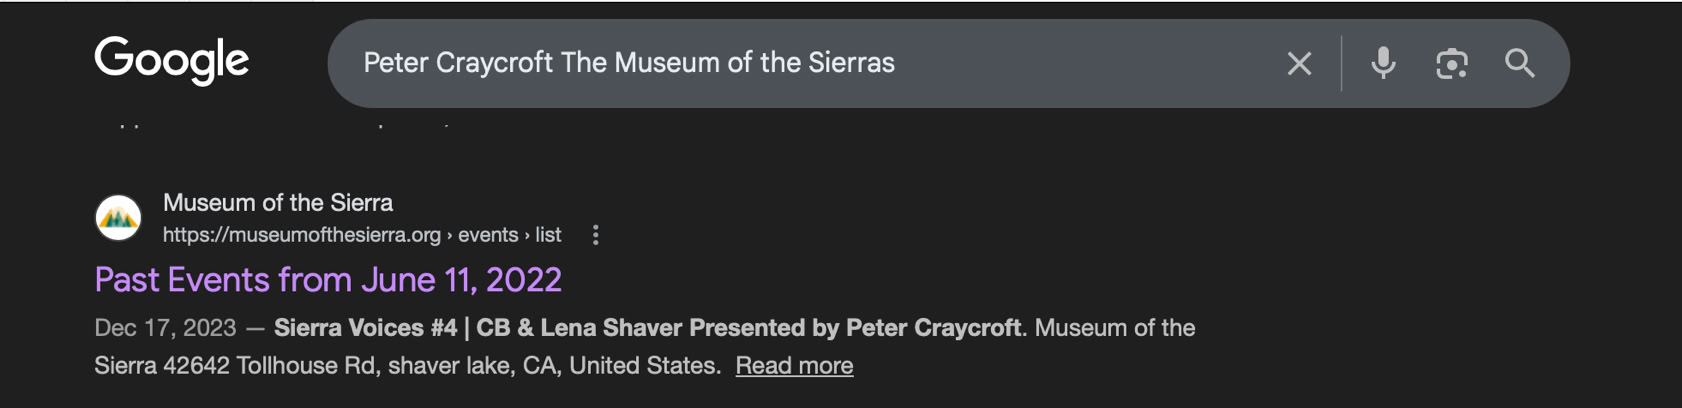The image size is (1682, 408).
Task: Click the museumofthesierra.org URL
Action: [x=302, y=235]
